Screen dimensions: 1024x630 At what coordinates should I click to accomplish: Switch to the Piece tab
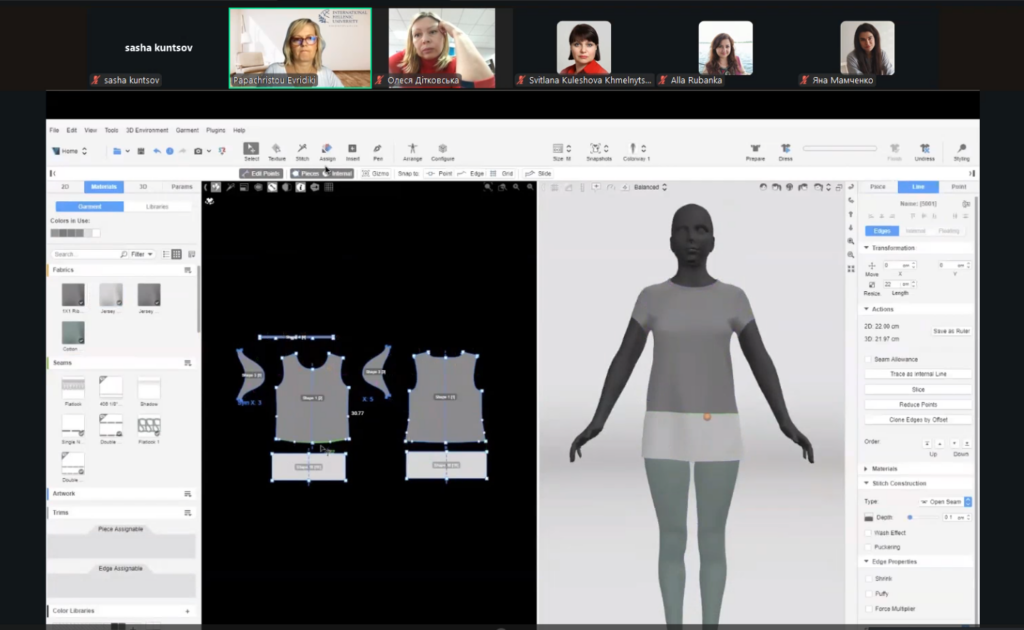[x=877, y=187]
